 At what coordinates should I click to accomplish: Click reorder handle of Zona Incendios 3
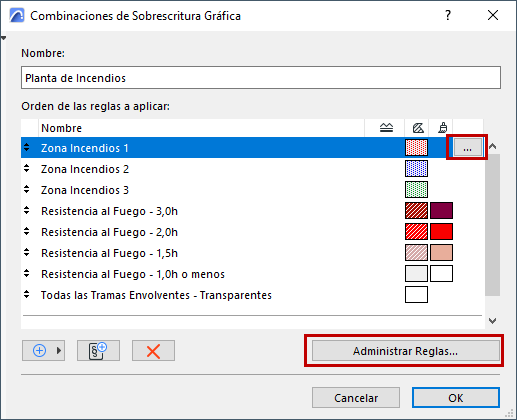point(27,189)
